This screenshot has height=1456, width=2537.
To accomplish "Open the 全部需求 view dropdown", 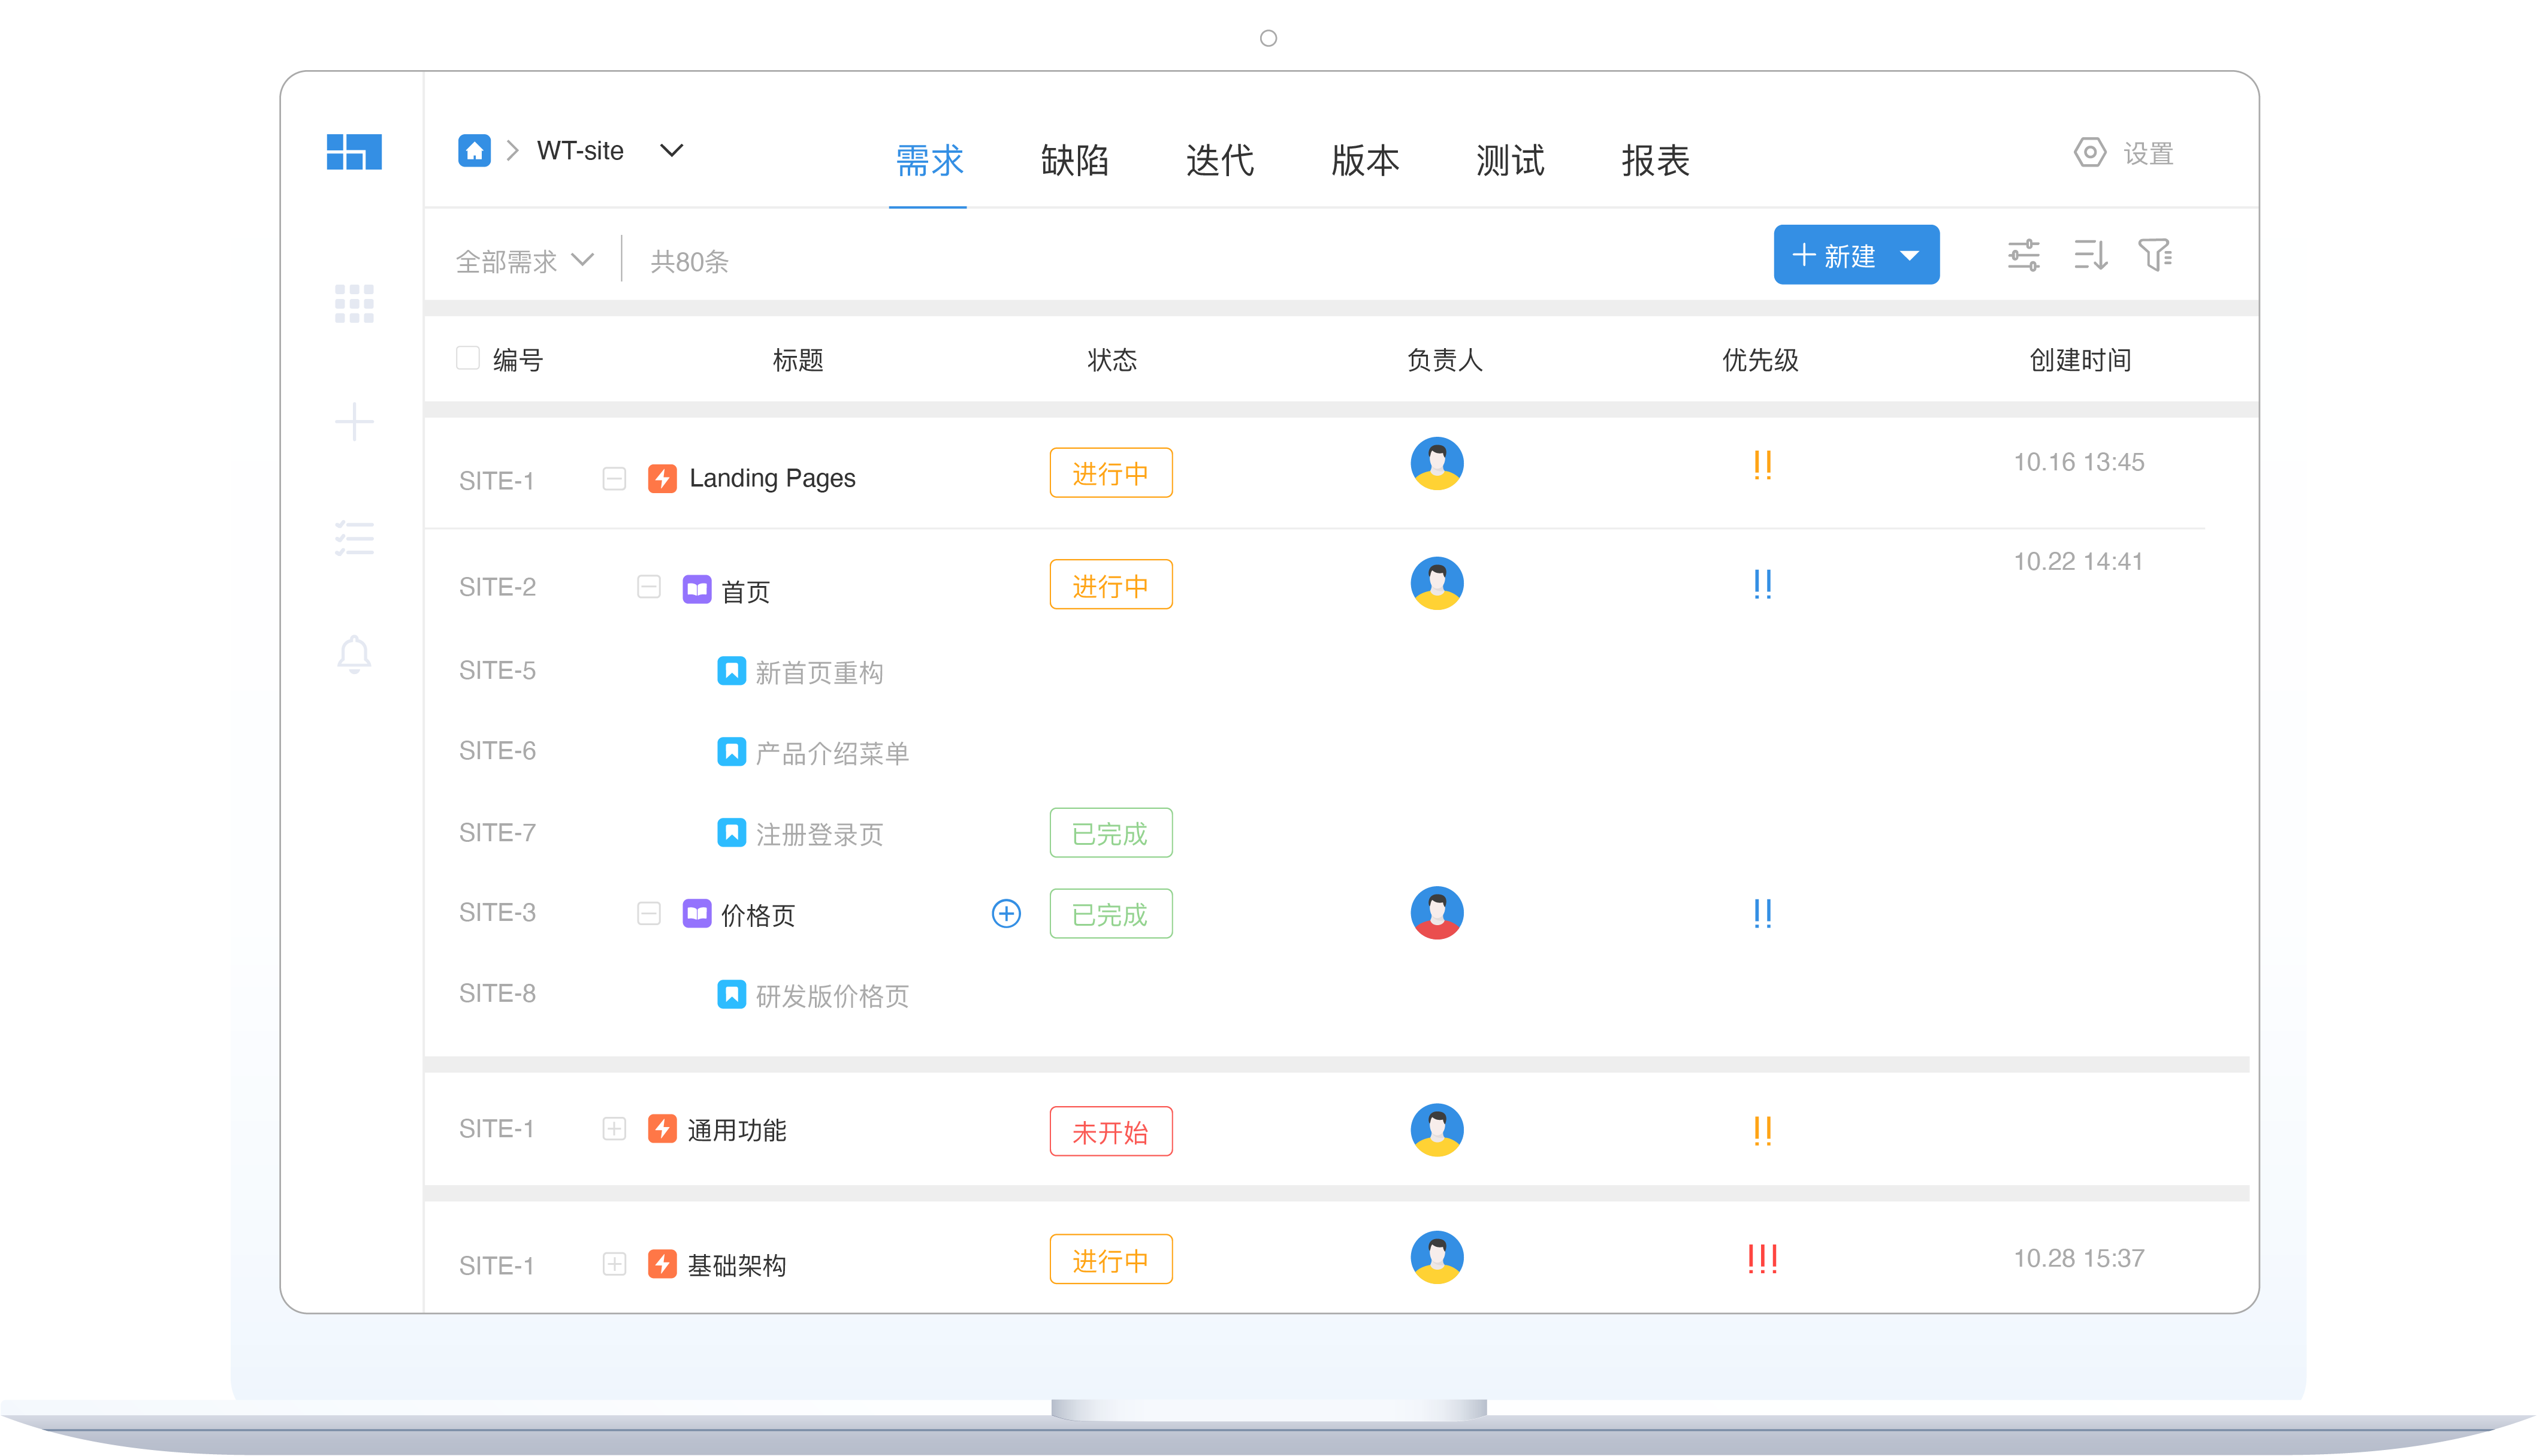I will coord(524,261).
